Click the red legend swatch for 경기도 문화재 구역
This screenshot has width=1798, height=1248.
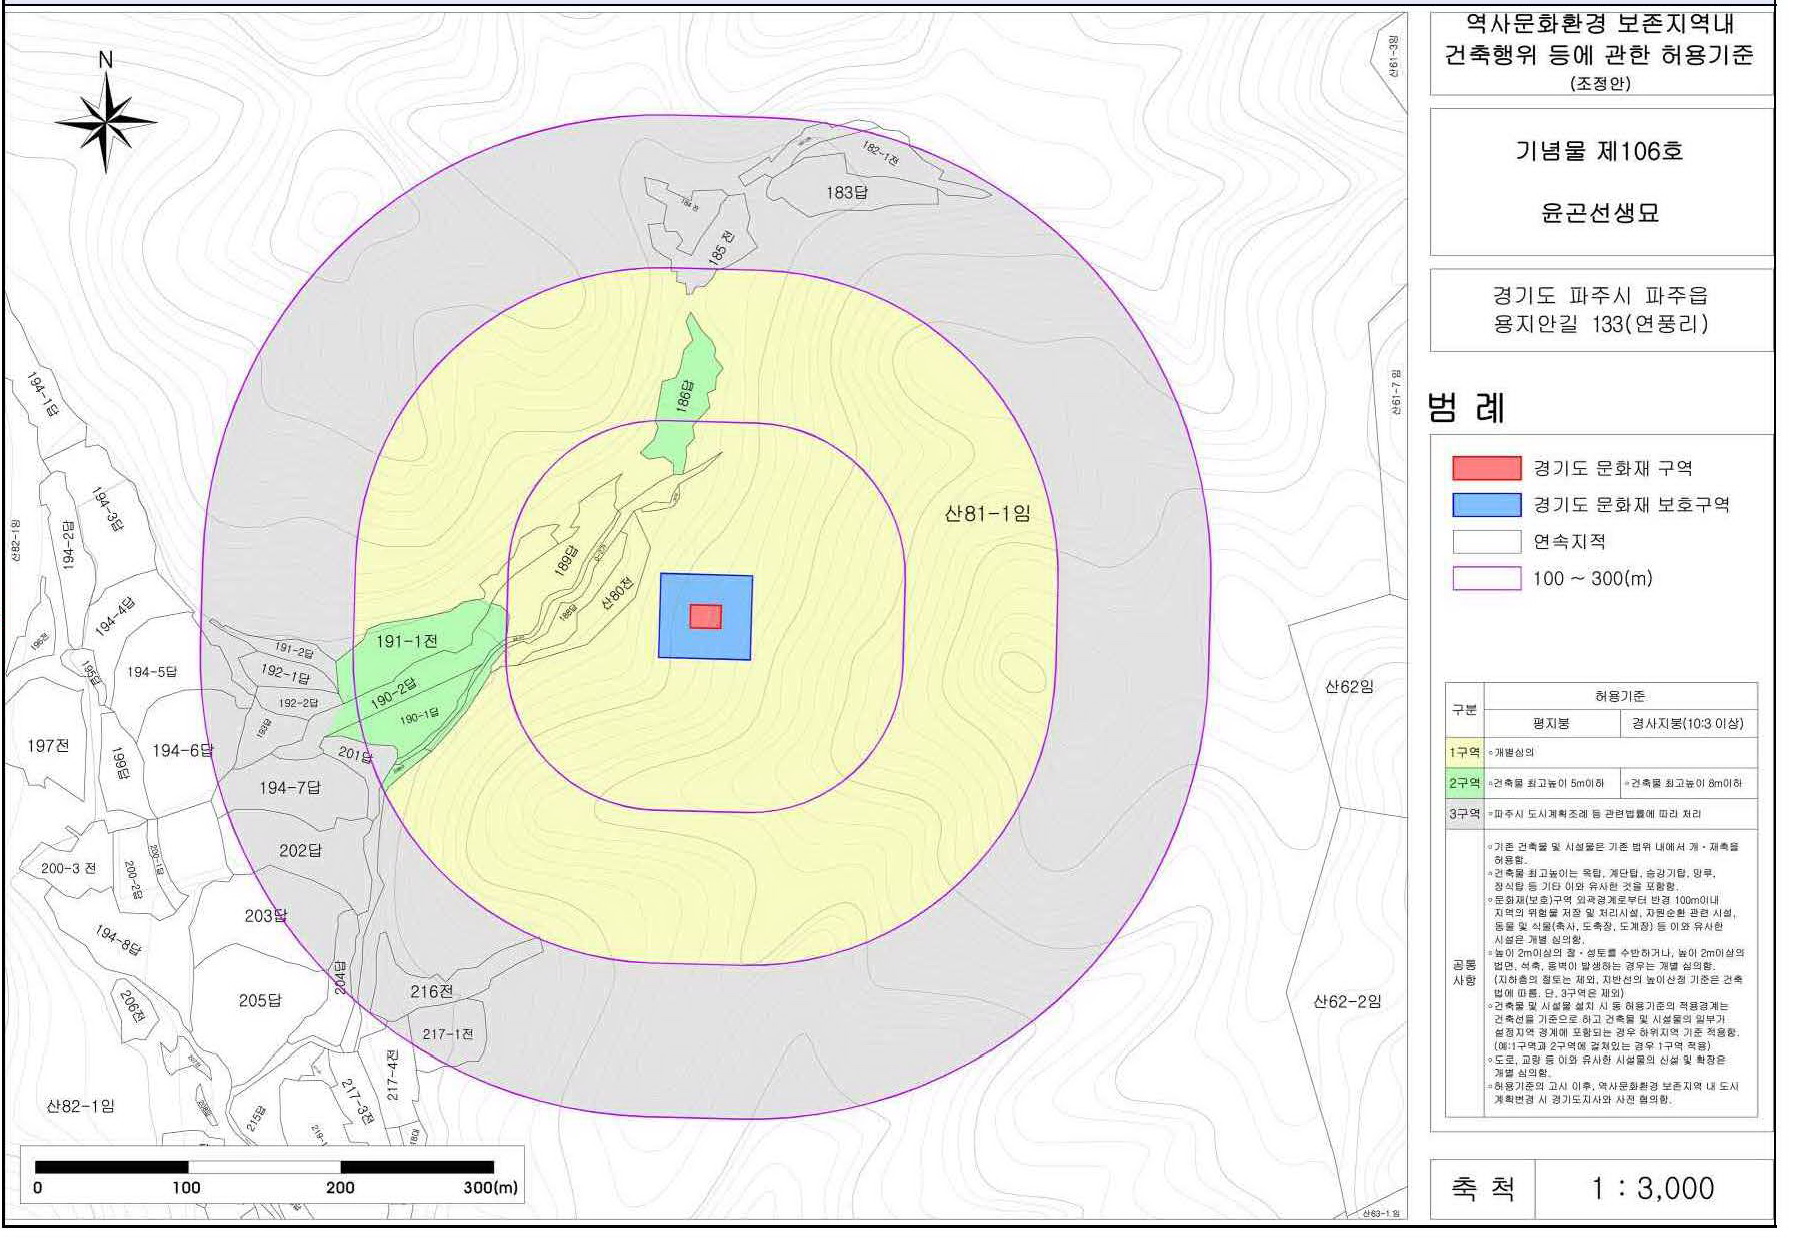coord(1486,468)
